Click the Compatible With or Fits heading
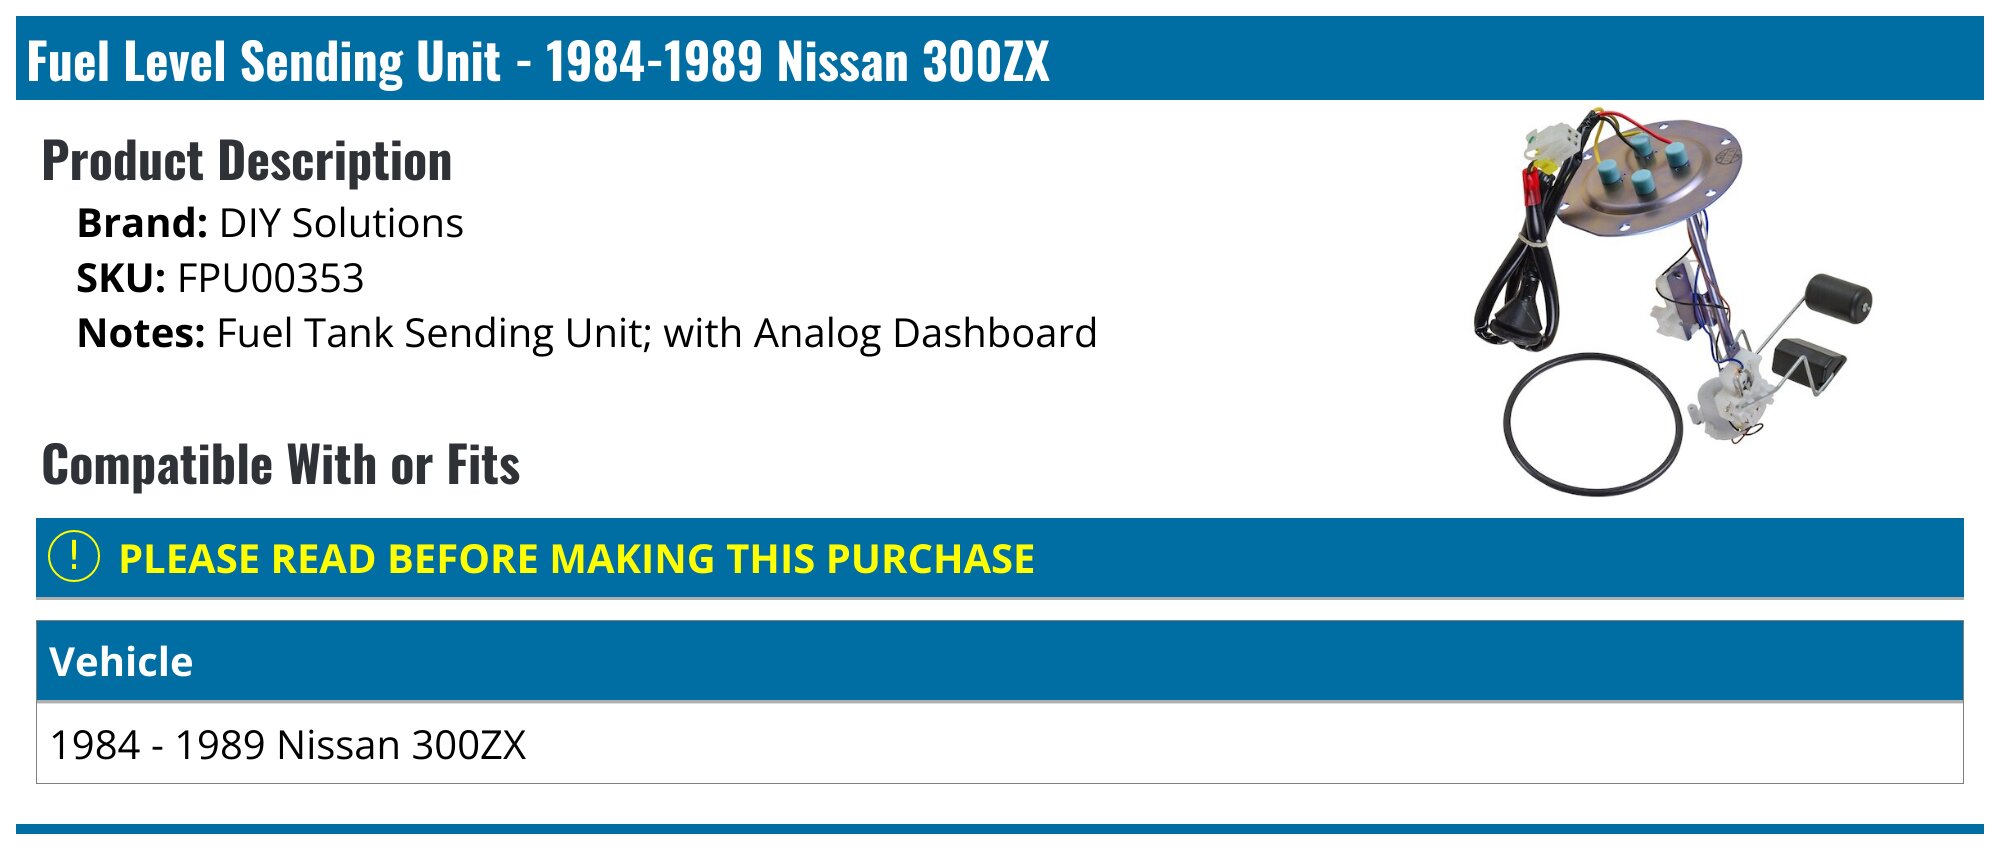 (281, 465)
